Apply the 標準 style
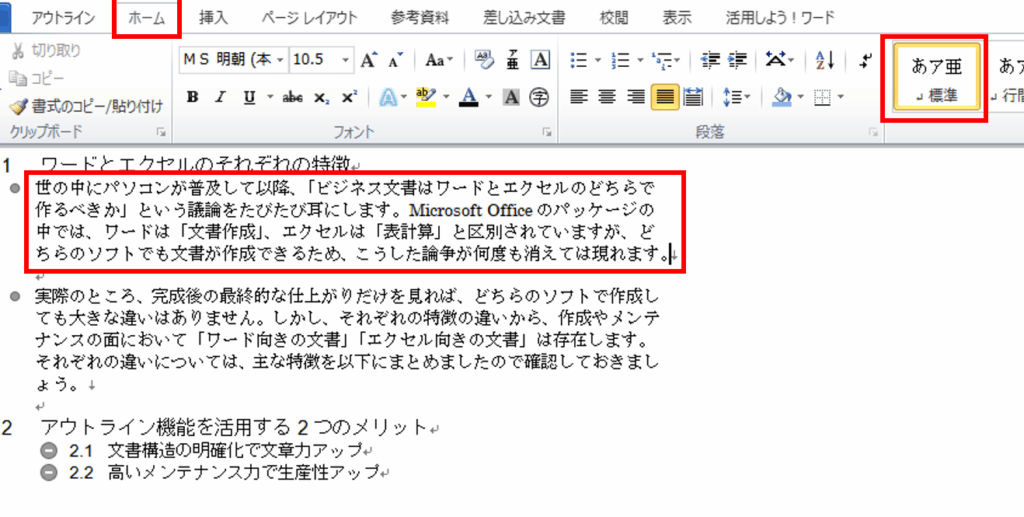The width and height of the screenshot is (1024, 517). point(936,78)
